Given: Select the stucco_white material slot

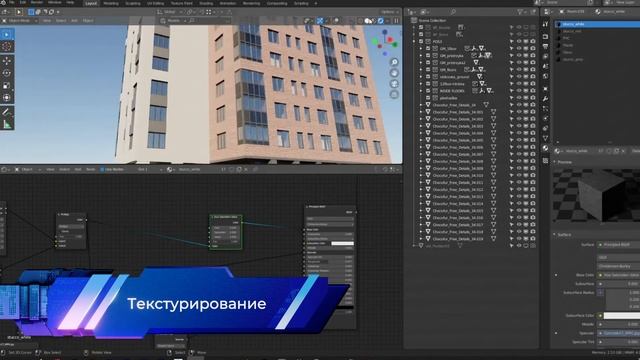Looking at the screenshot, I should click(x=597, y=24).
